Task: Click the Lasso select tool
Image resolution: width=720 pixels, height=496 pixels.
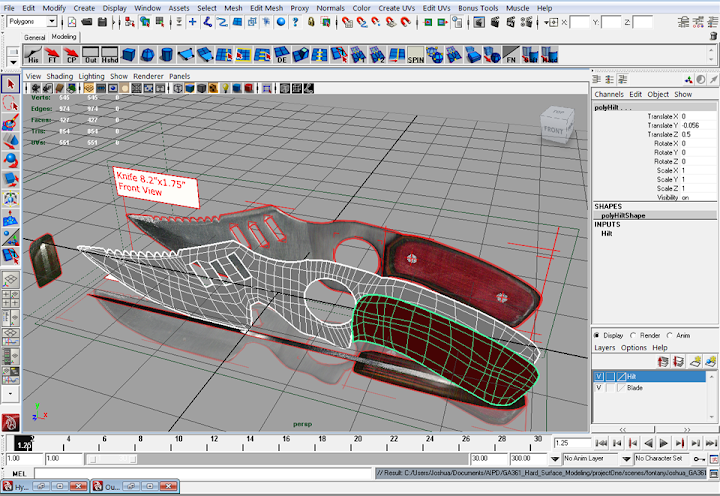Action: 11,103
